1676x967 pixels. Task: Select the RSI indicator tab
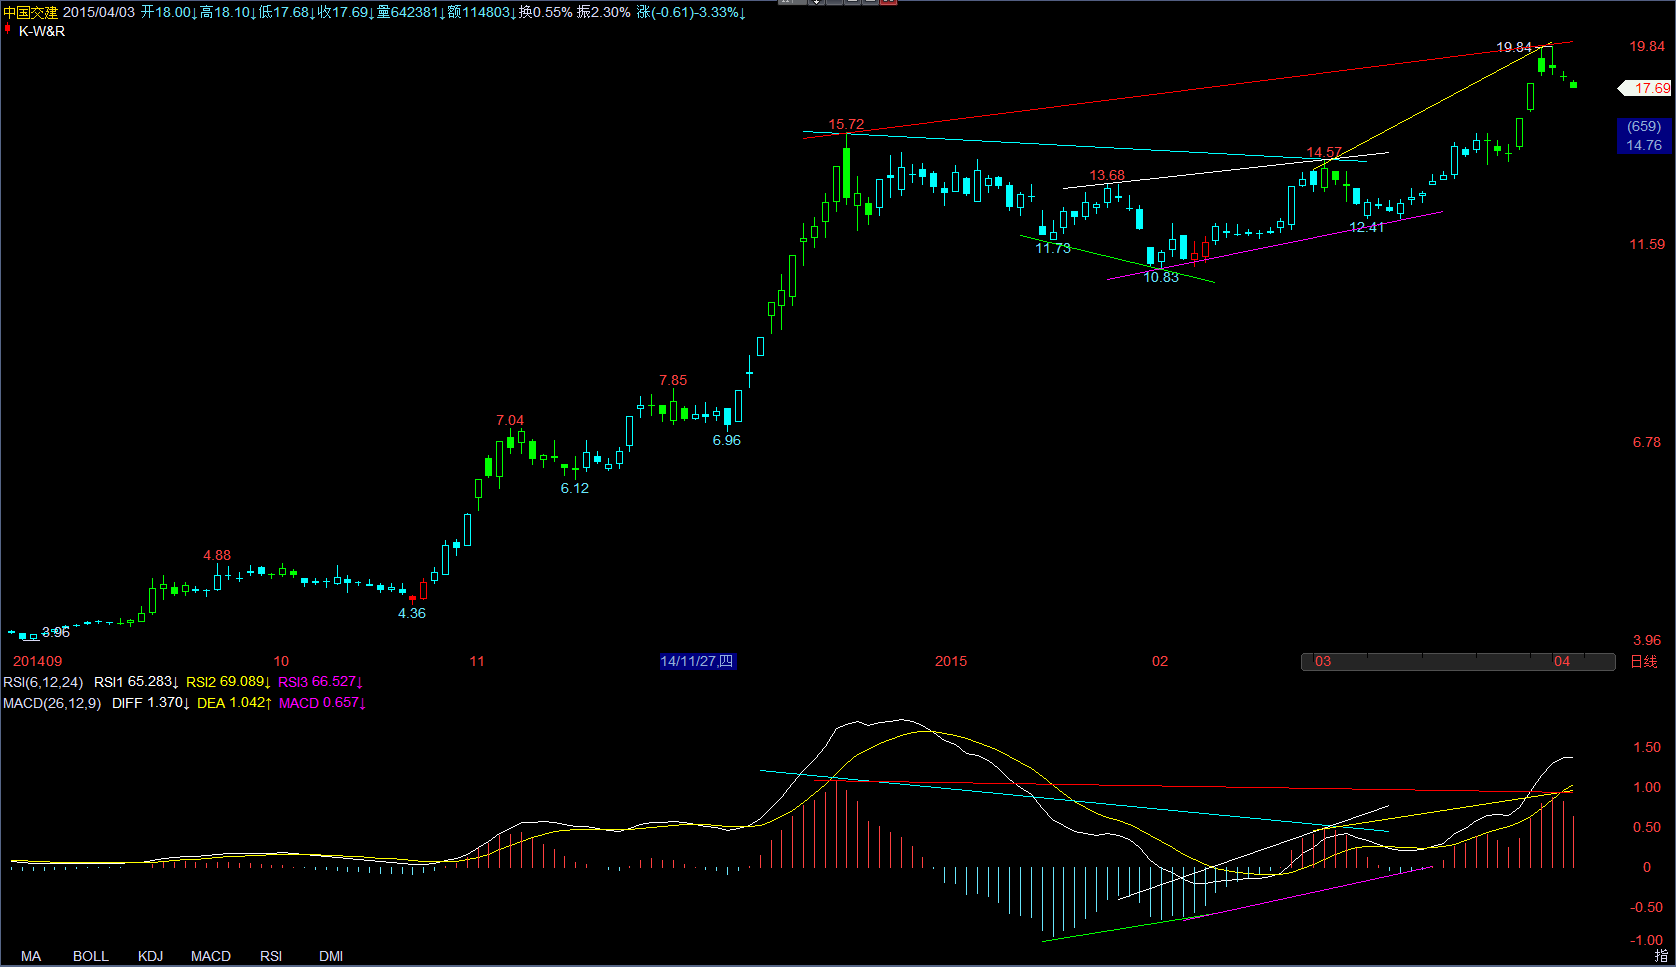click(x=271, y=956)
